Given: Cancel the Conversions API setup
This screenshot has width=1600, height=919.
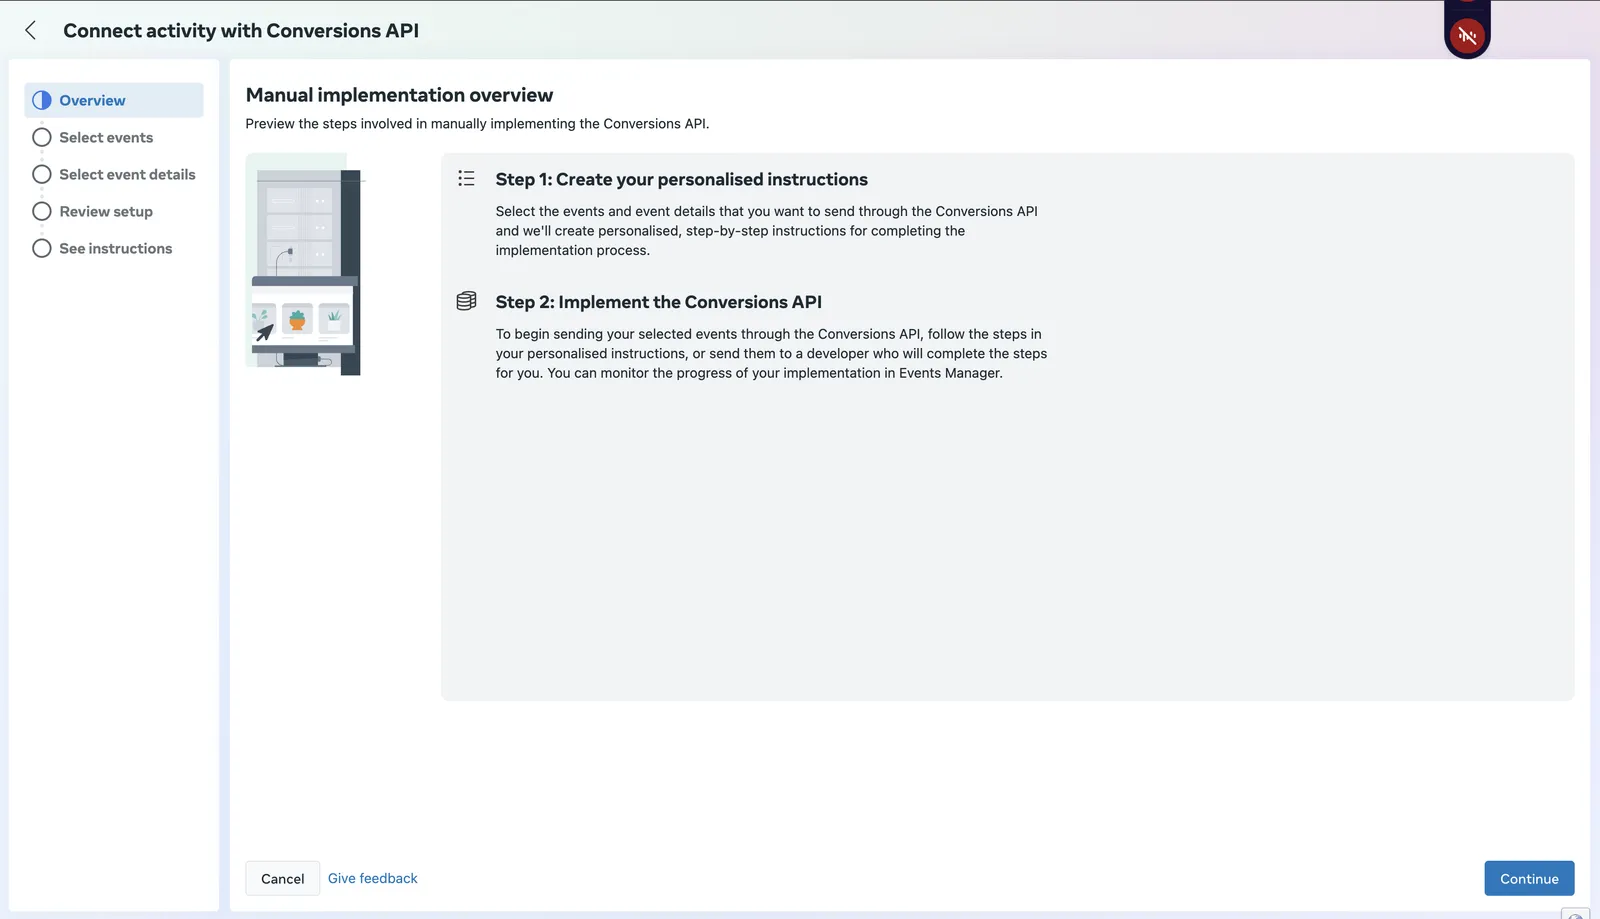Looking at the screenshot, I should point(283,878).
